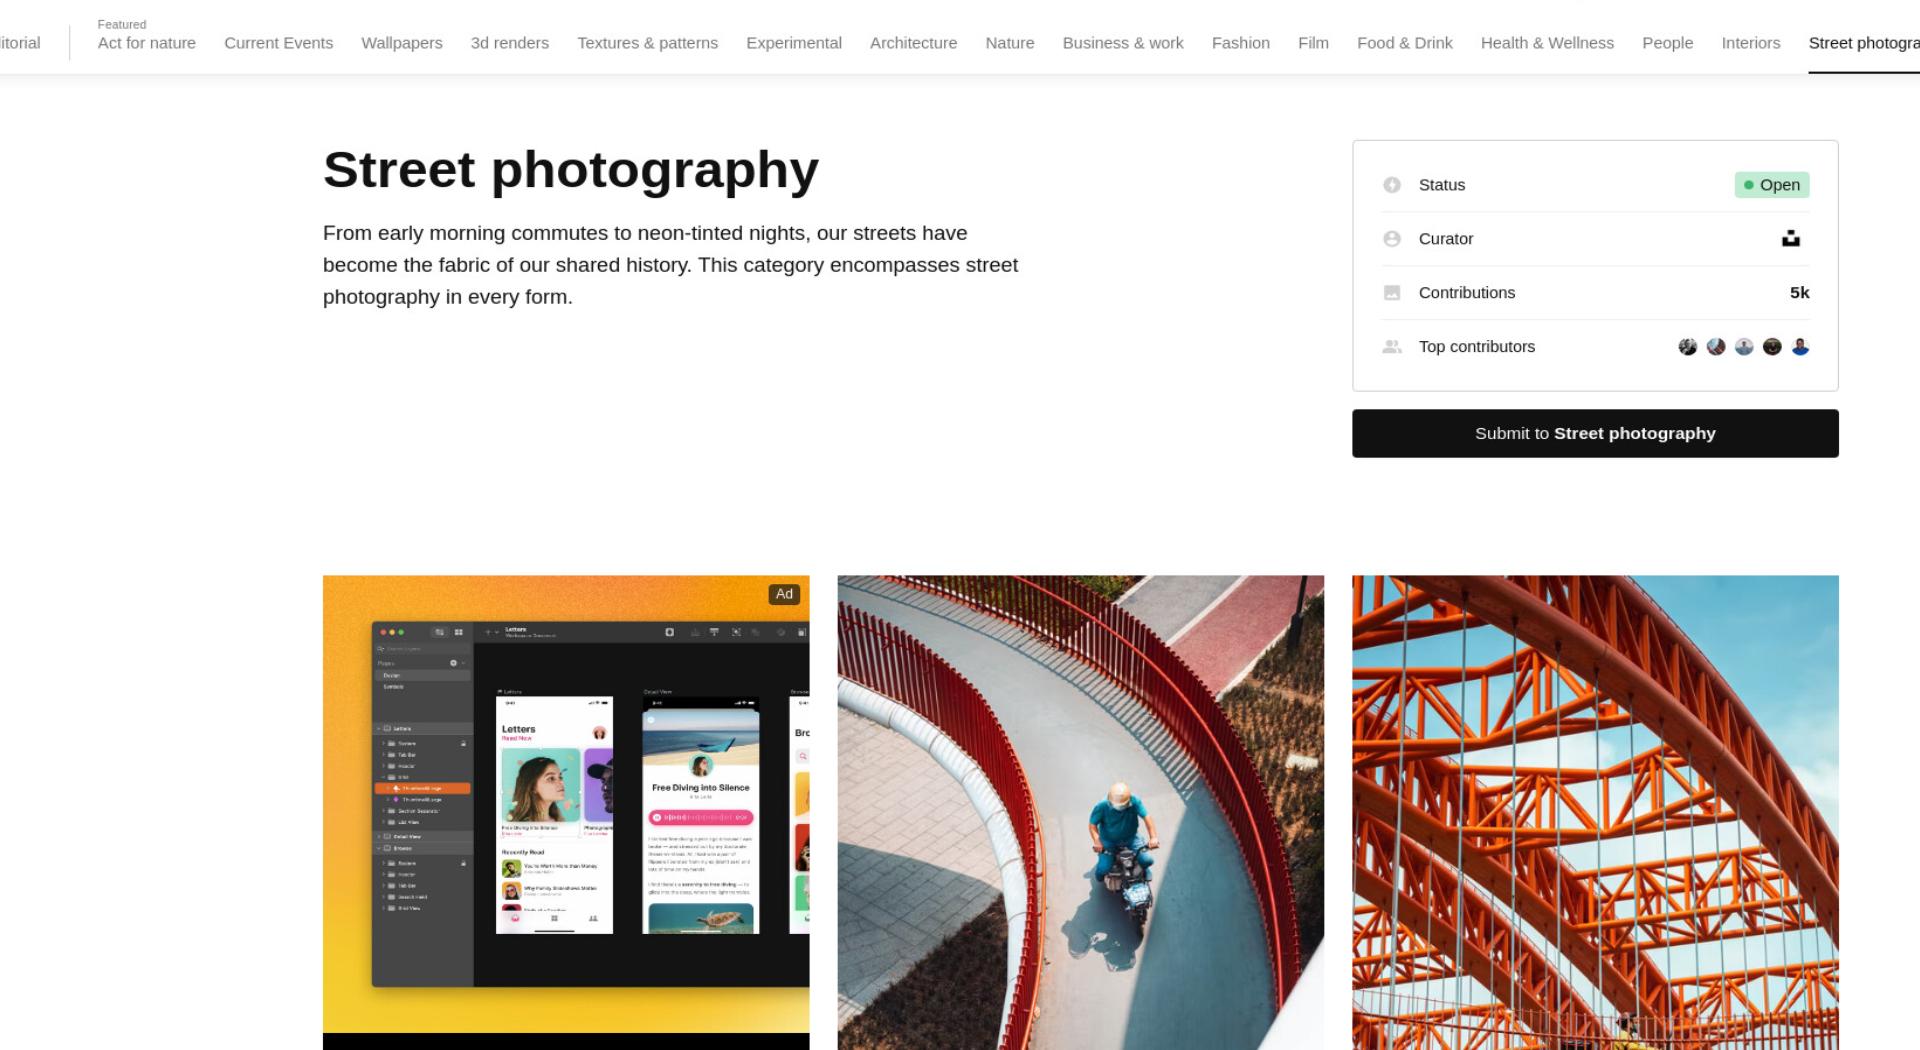Open the Act for nature featured topic
The image size is (1920, 1050).
147,43
